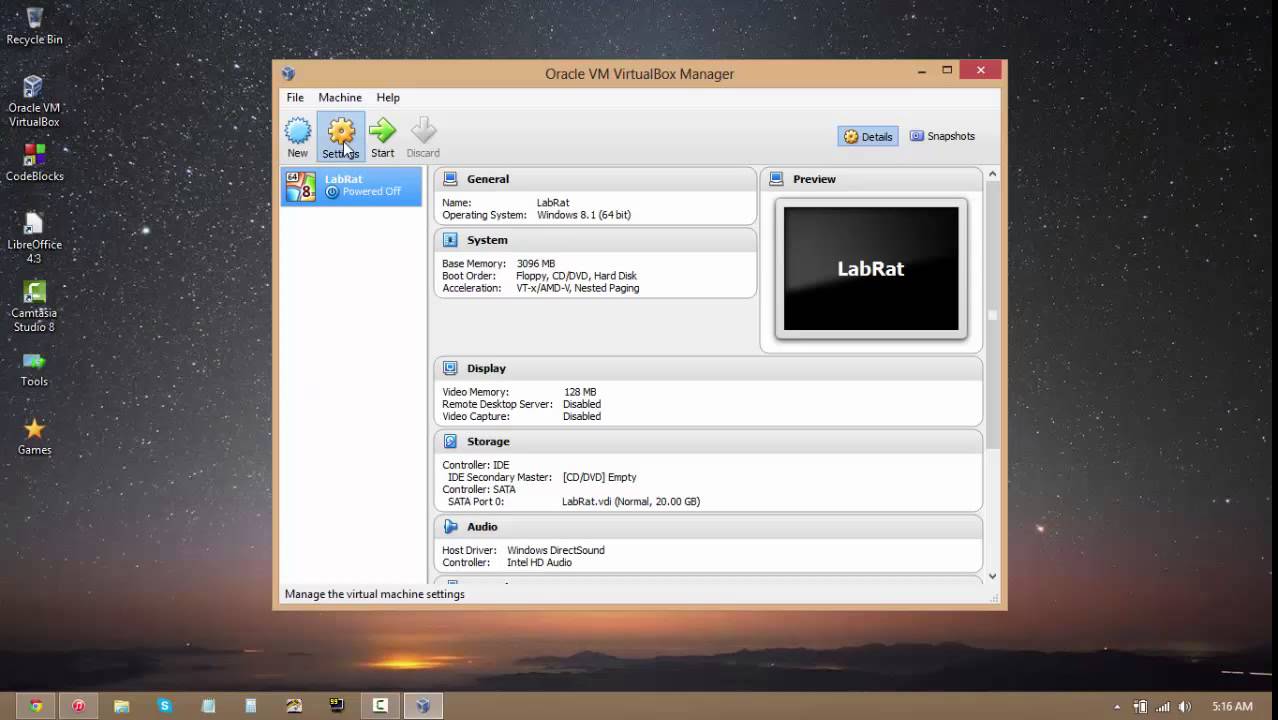
Task: Open Settings gear in toolbar
Action: 341,132
